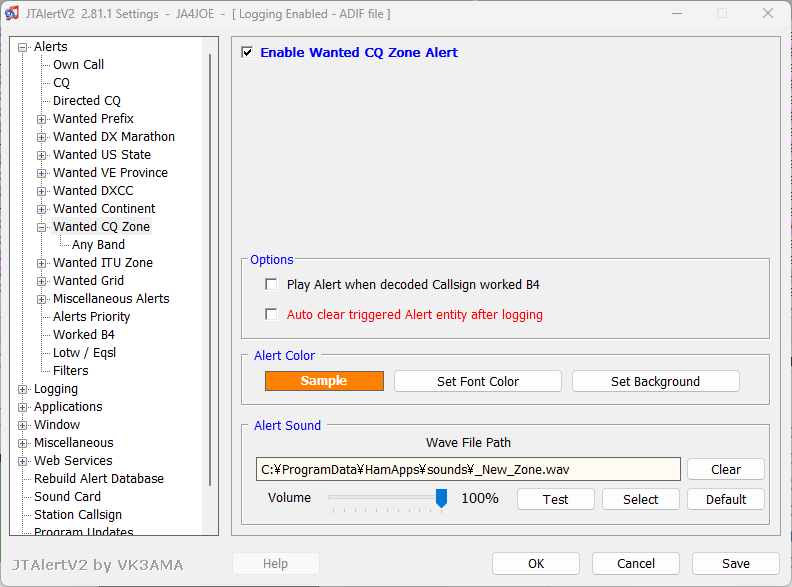Click the JTAlert app icon in title bar

[x=11, y=13]
